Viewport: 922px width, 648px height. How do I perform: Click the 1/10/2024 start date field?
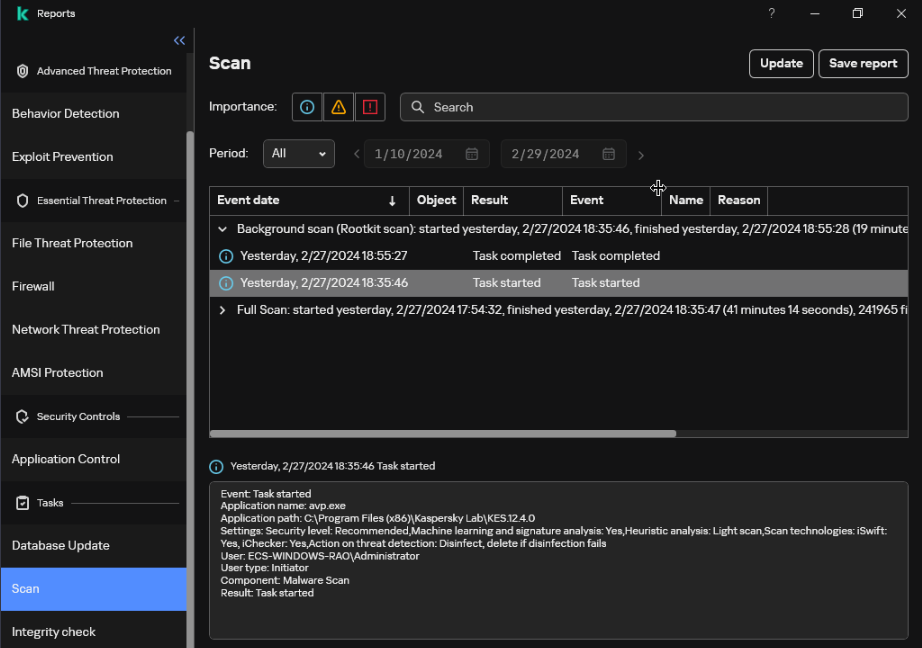427,154
